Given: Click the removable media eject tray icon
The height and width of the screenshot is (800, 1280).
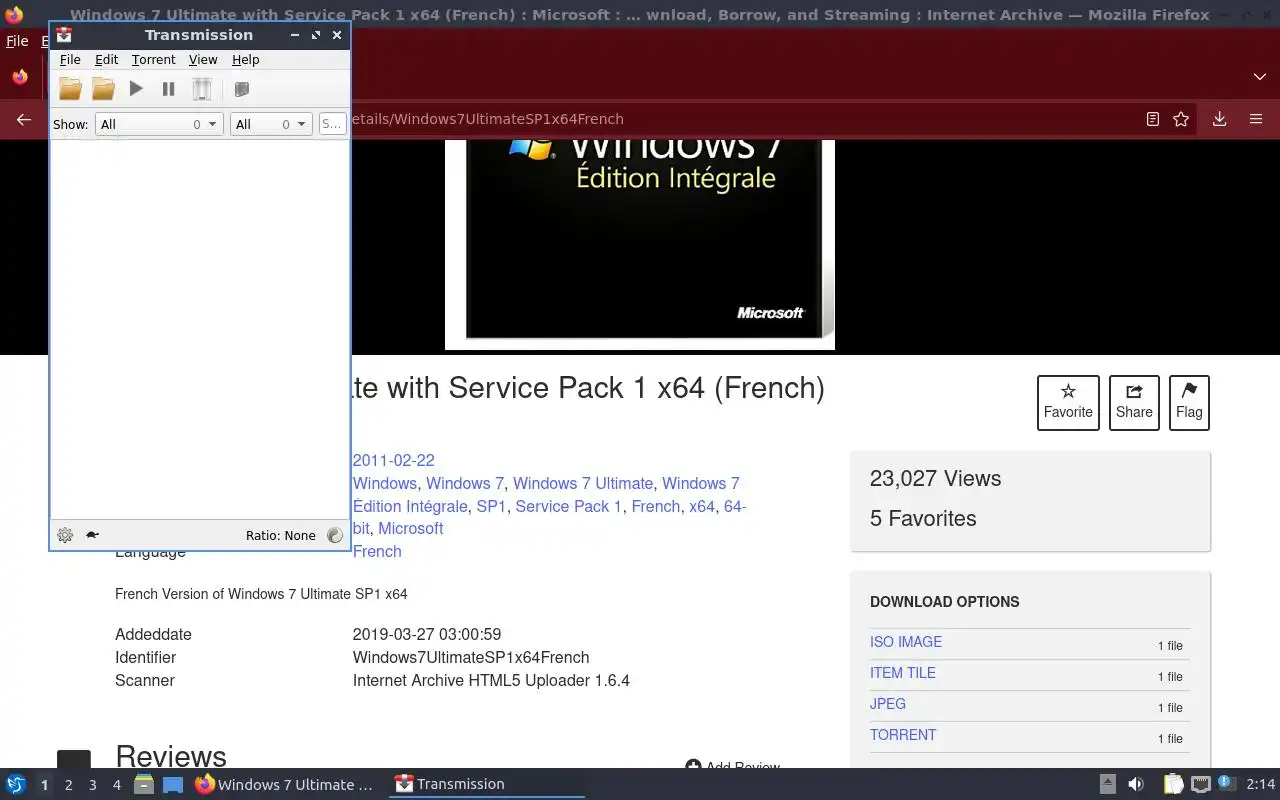Looking at the screenshot, I should coord(1108,785).
